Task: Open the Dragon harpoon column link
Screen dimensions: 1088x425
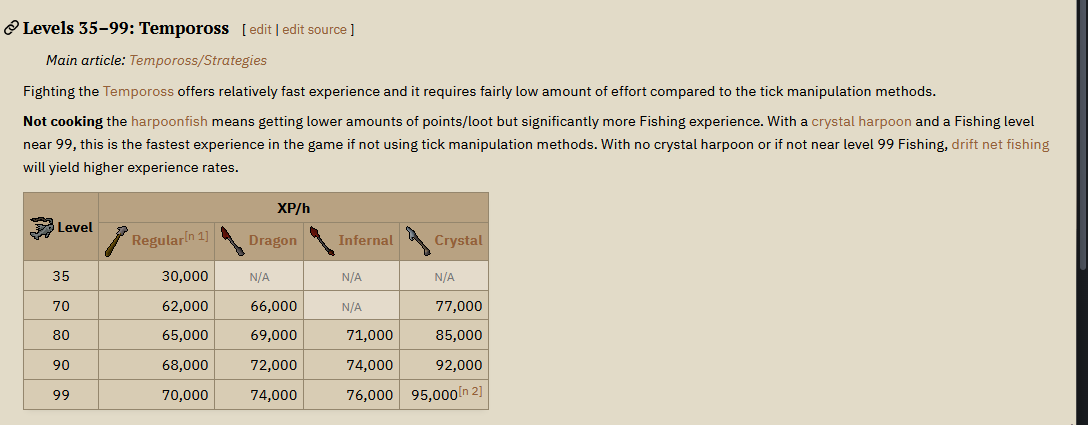Action: 273,240
